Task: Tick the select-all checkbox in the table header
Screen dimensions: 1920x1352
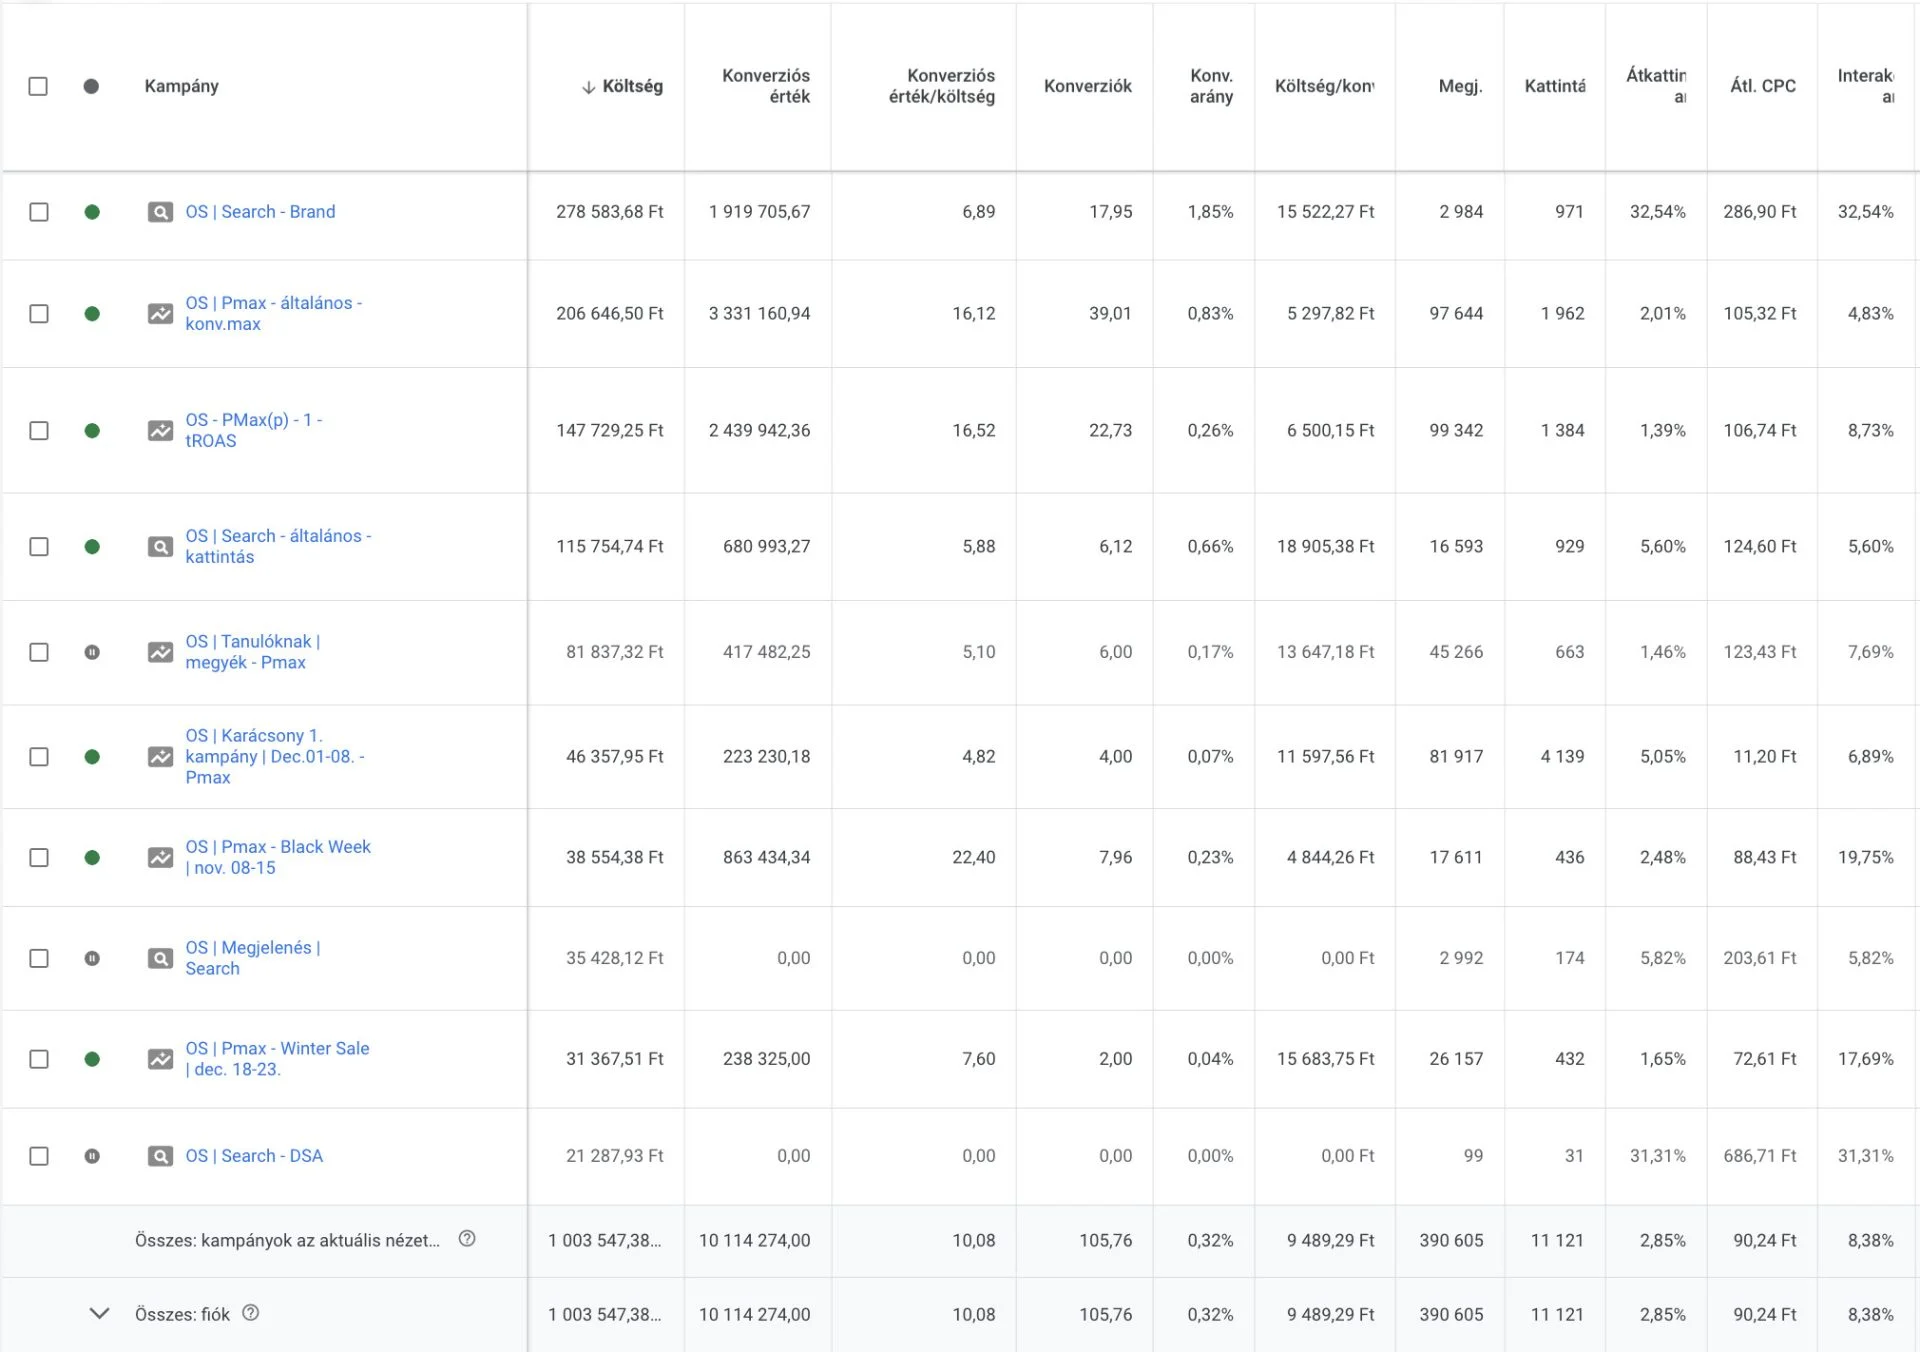Action: 38,86
